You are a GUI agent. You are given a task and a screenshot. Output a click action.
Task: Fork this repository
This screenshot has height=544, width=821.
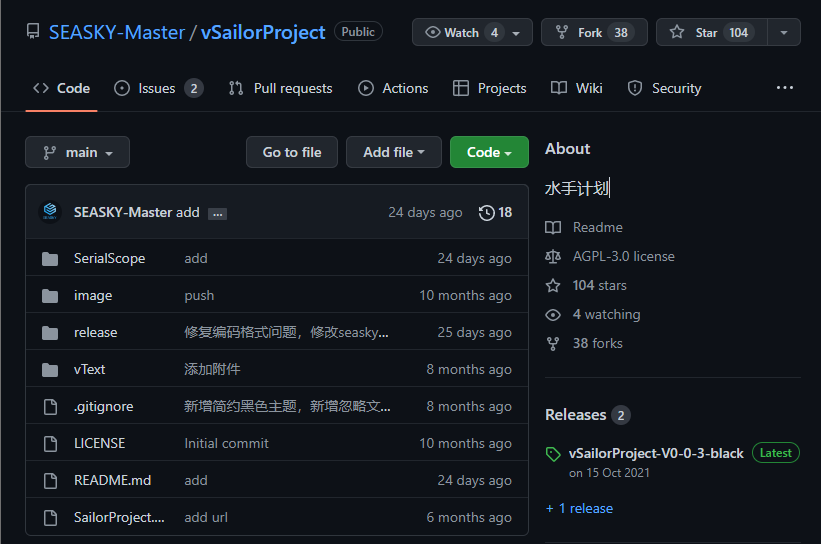pyautogui.click(x=594, y=32)
